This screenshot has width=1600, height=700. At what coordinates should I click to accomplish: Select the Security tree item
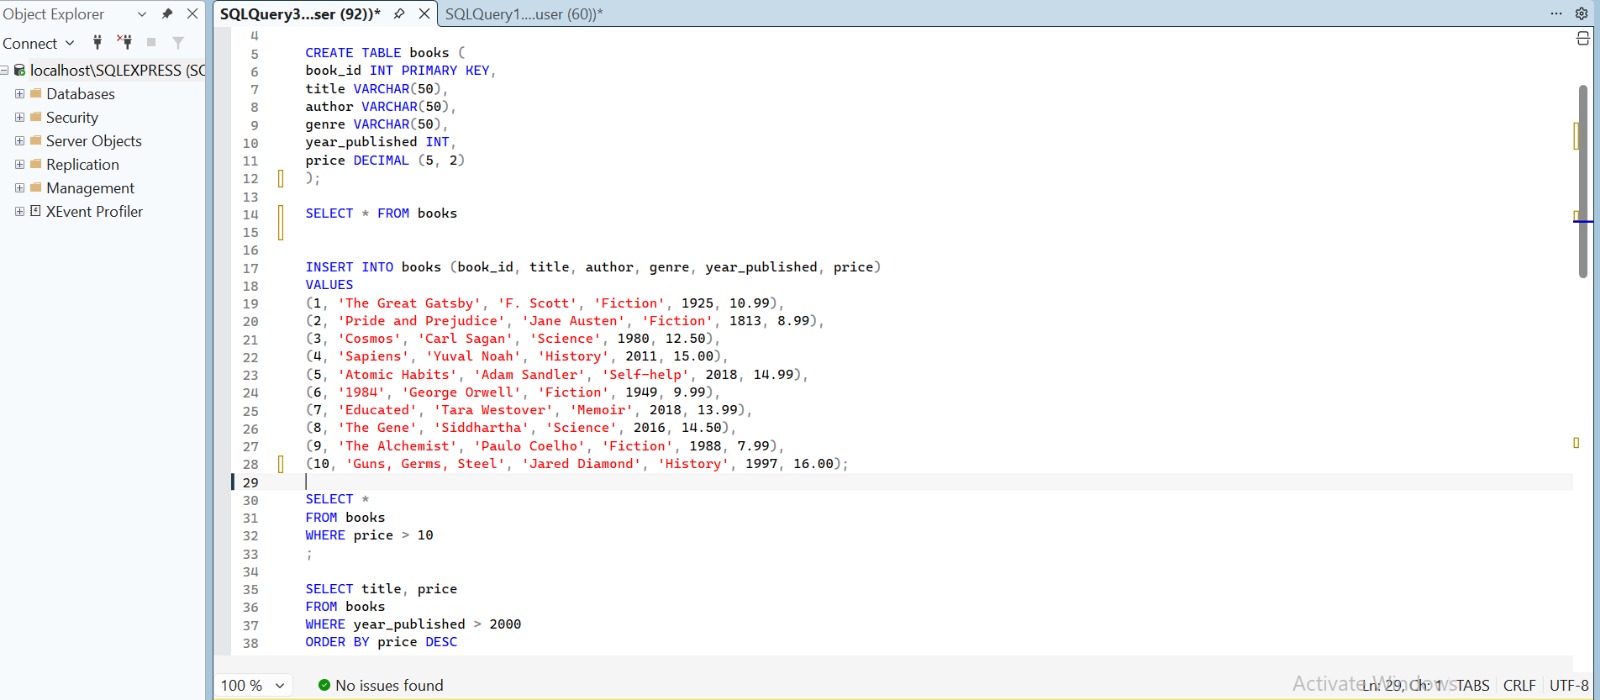[72, 117]
